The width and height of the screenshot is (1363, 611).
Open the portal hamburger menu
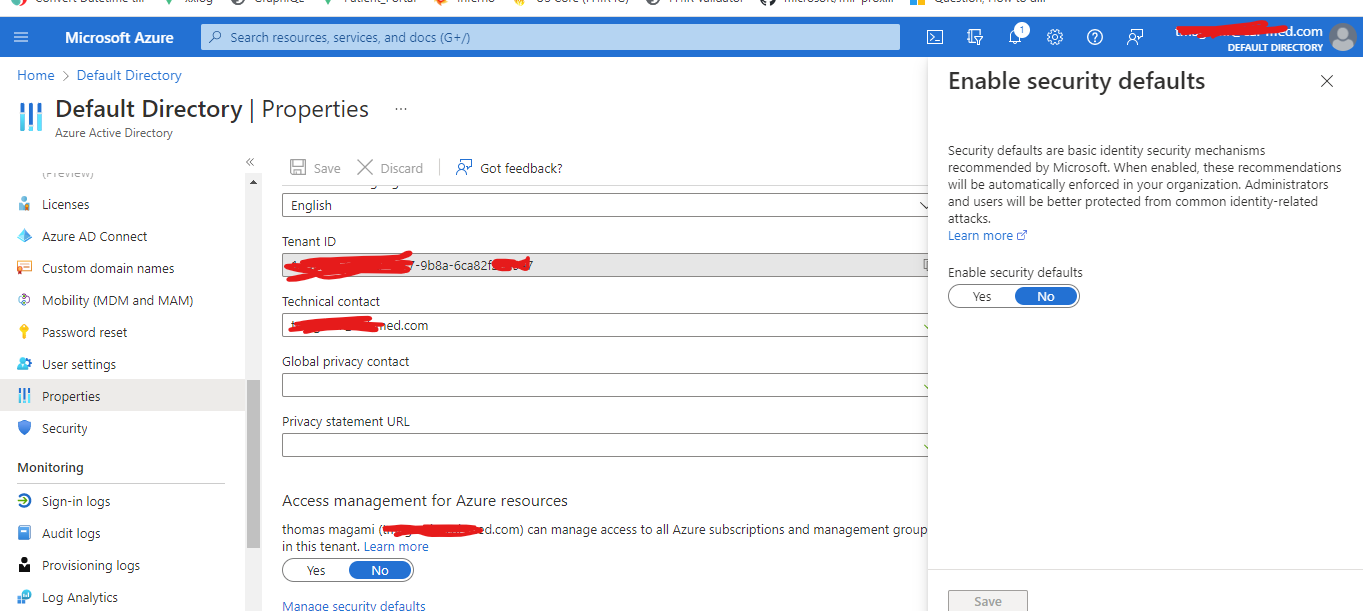pos(21,36)
